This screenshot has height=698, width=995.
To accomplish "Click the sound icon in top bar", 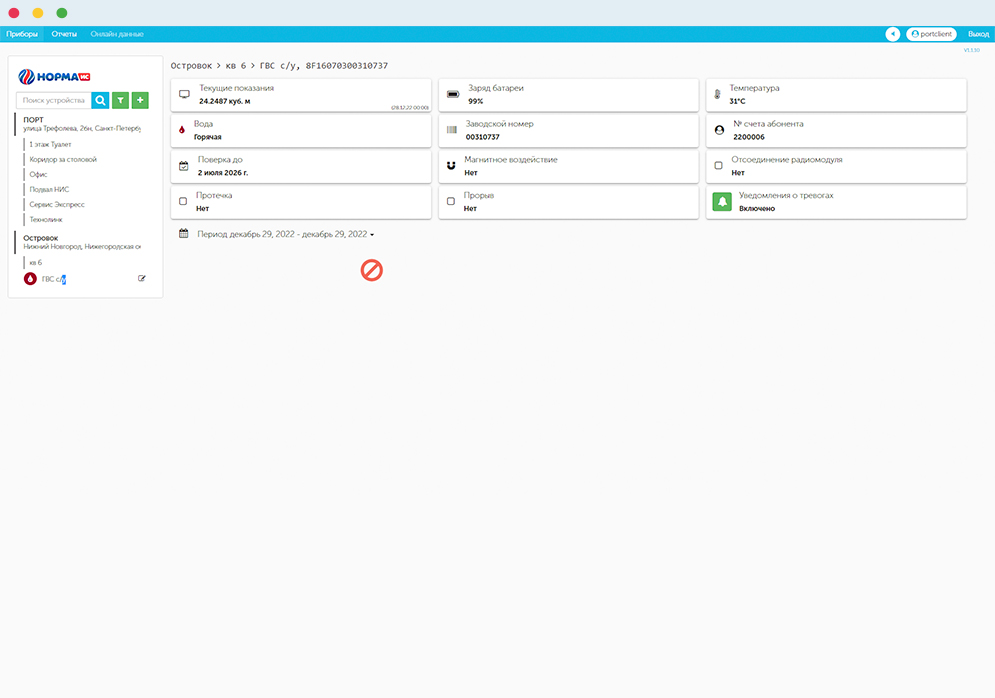I will (x=892, y=34).
